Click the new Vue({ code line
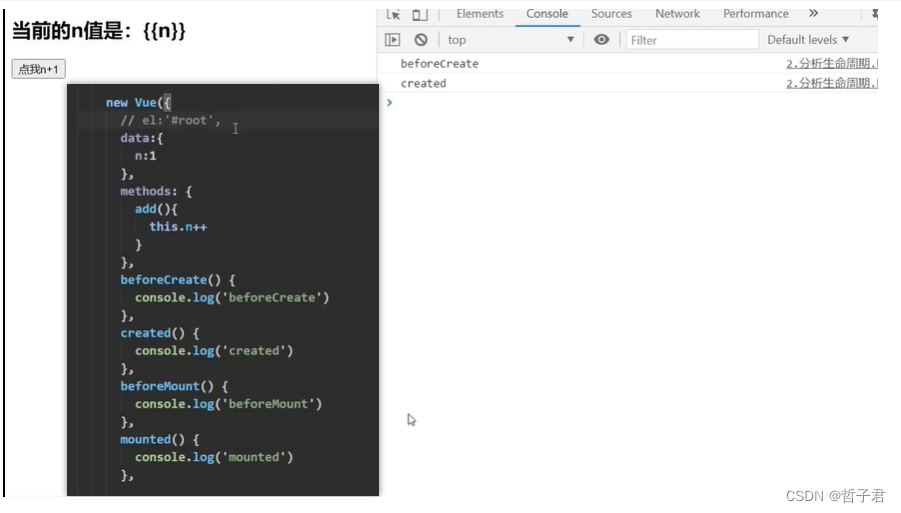The height and width of the screenshot is (513, 901). click(x=138, y=102)
